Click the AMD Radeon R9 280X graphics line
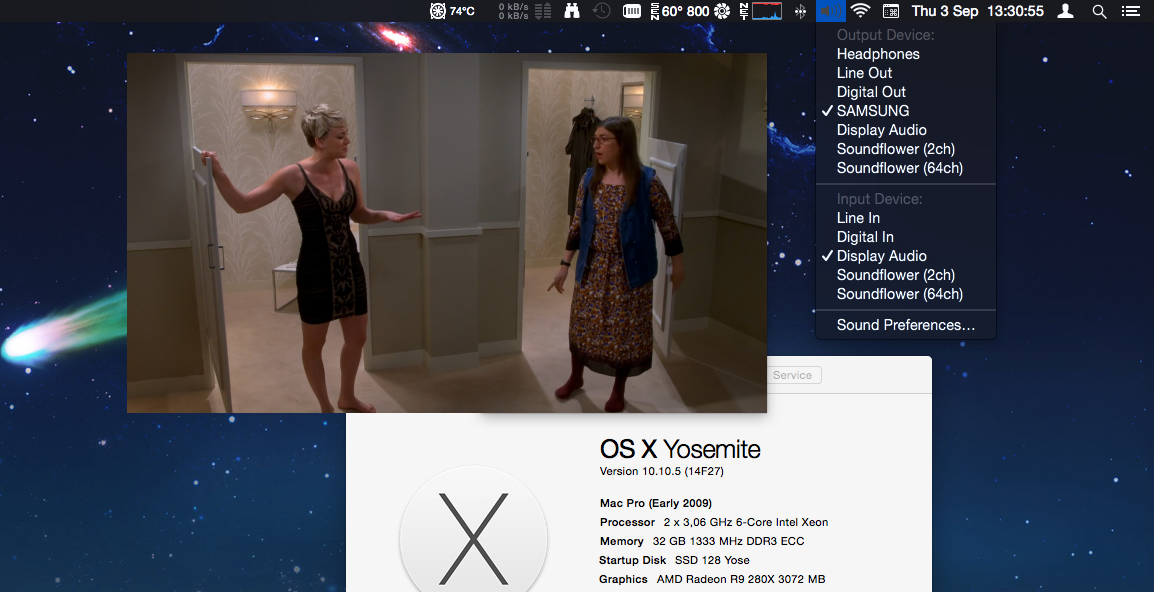Viewport: 1154px width, 592px height. (712, 579)
